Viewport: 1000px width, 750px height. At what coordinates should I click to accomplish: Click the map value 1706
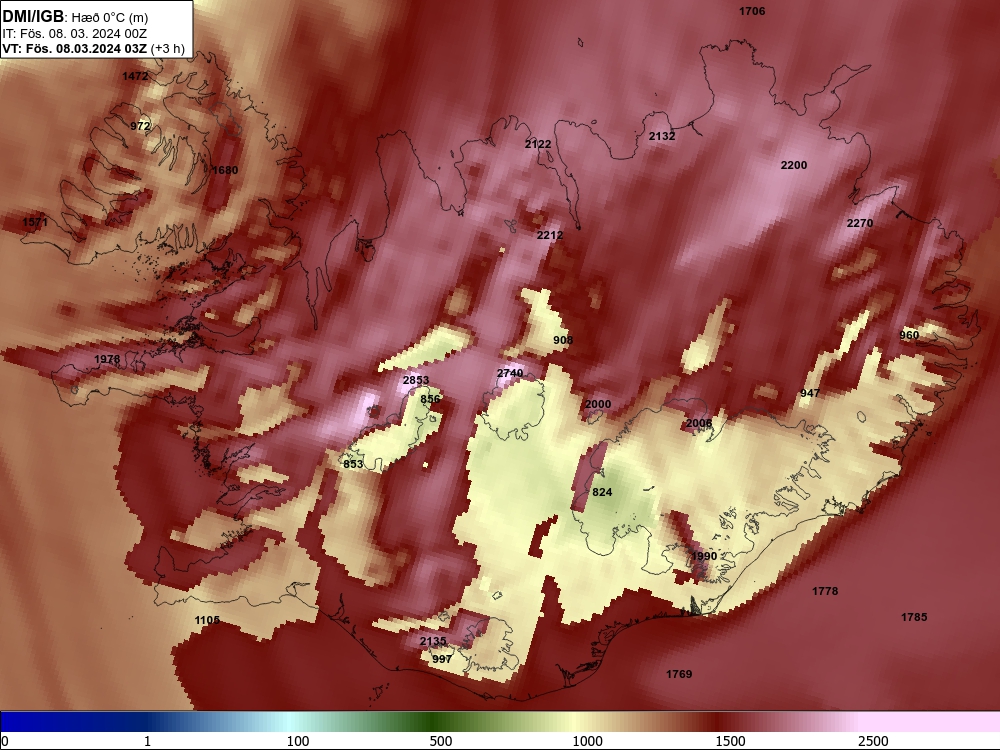752,11
